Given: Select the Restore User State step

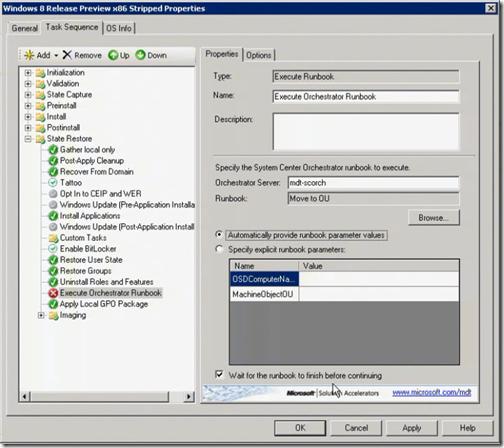Looking at the screenshot, I should pos(91,260).
